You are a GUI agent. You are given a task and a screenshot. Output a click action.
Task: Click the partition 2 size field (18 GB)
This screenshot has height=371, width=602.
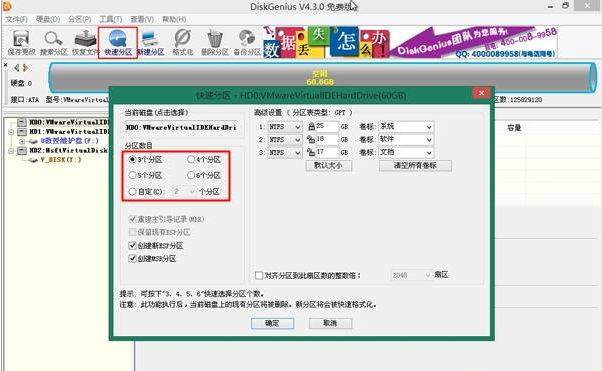coord(327,139)
